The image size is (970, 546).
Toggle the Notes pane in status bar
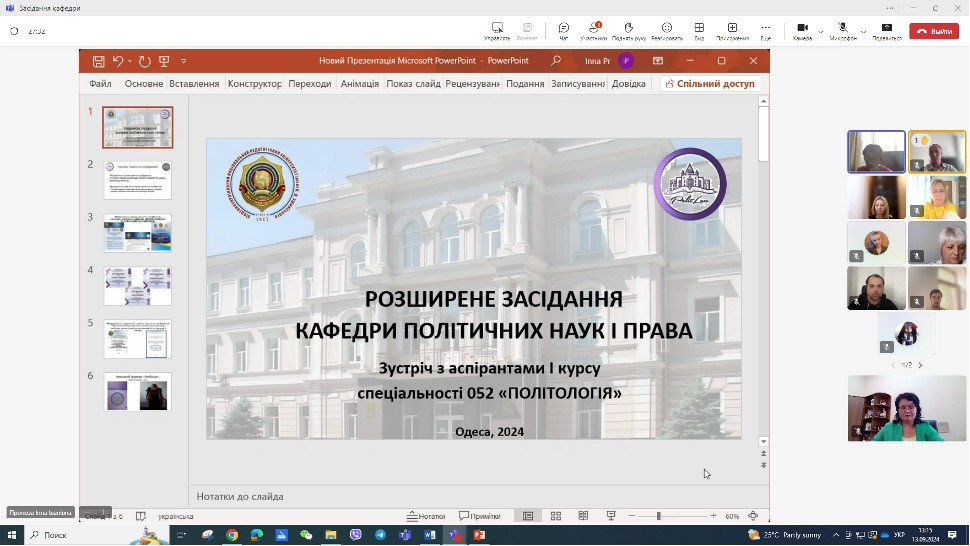426,516
